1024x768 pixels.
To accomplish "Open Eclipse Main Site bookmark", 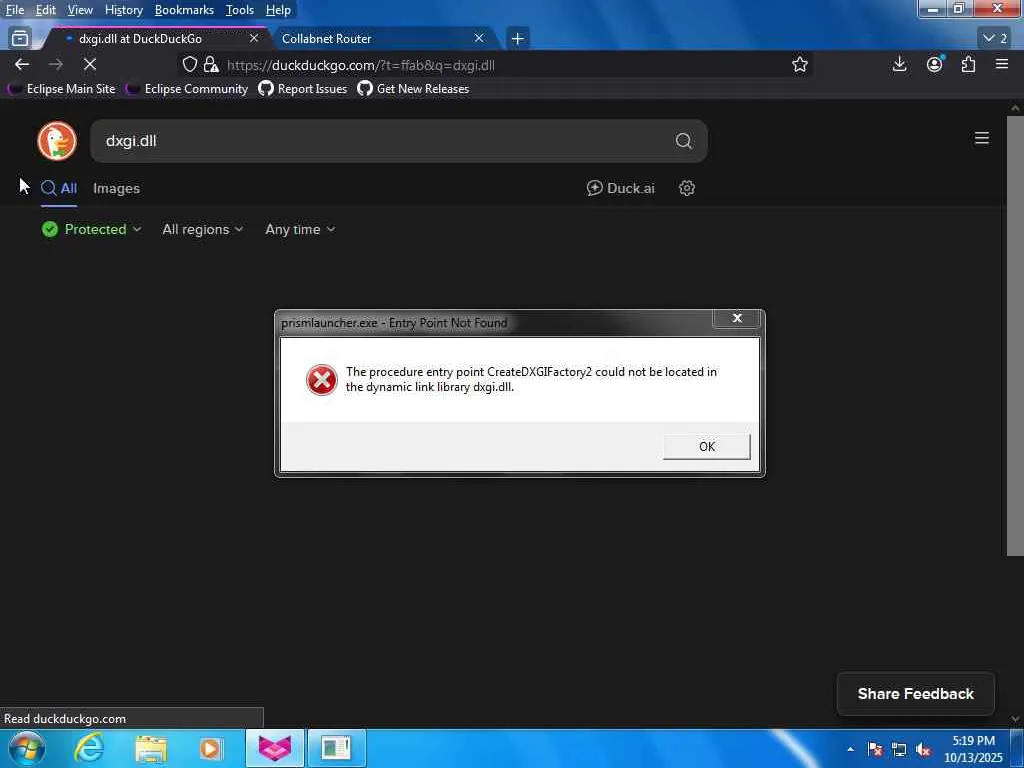I will (x=62, y=89).
